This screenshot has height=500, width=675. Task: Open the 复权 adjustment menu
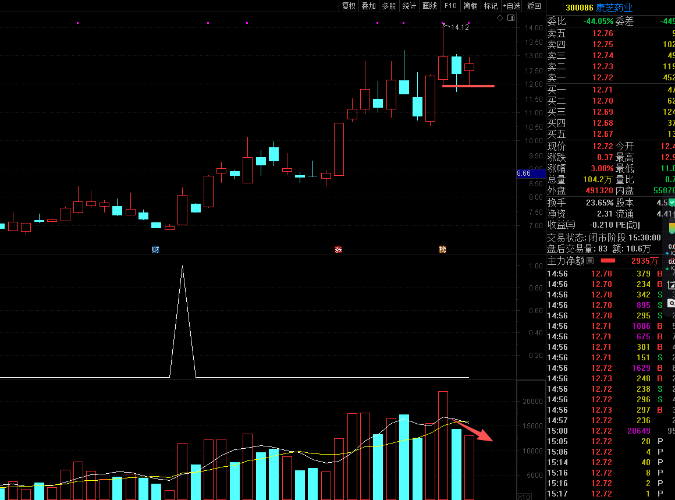pos(349,6)
